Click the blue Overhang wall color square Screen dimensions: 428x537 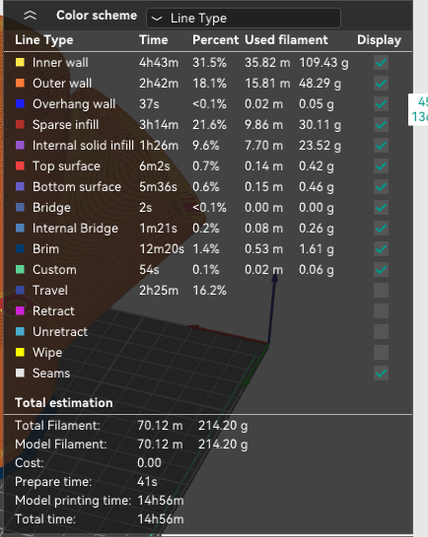(x=20, y=104)
